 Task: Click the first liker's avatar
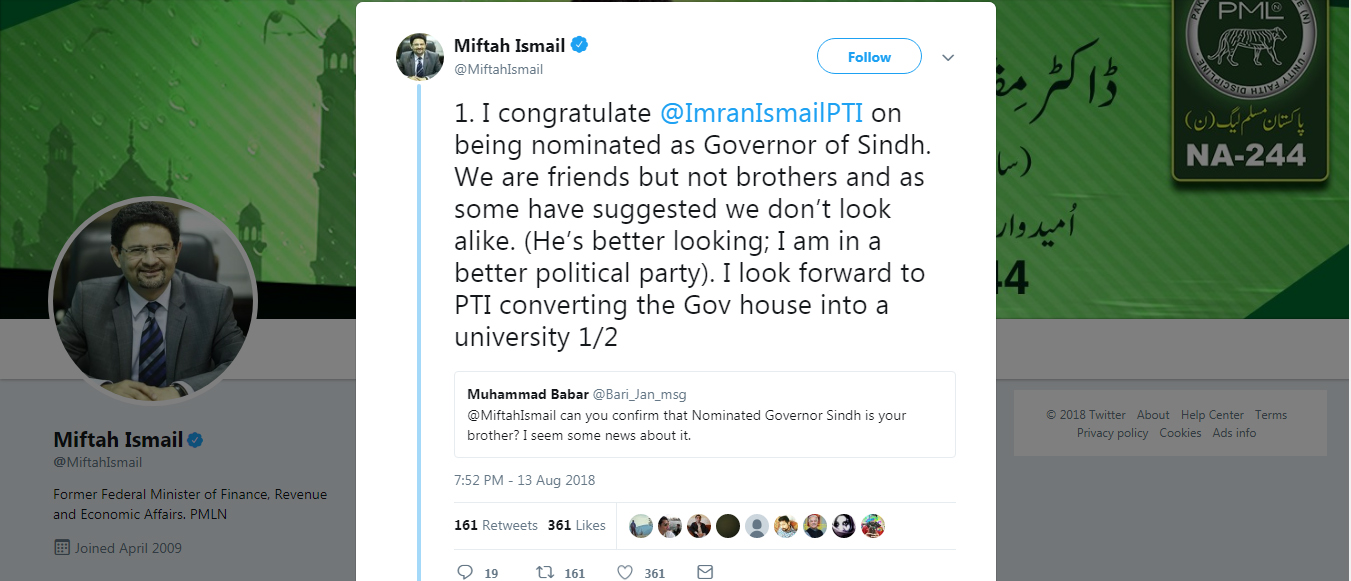point(641,526)
